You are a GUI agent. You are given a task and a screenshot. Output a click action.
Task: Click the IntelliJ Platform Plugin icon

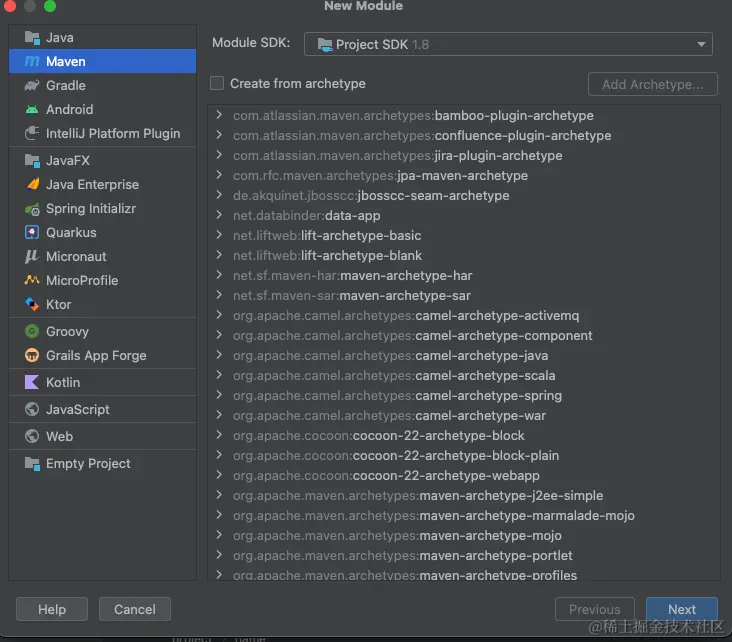click(32, 134)
